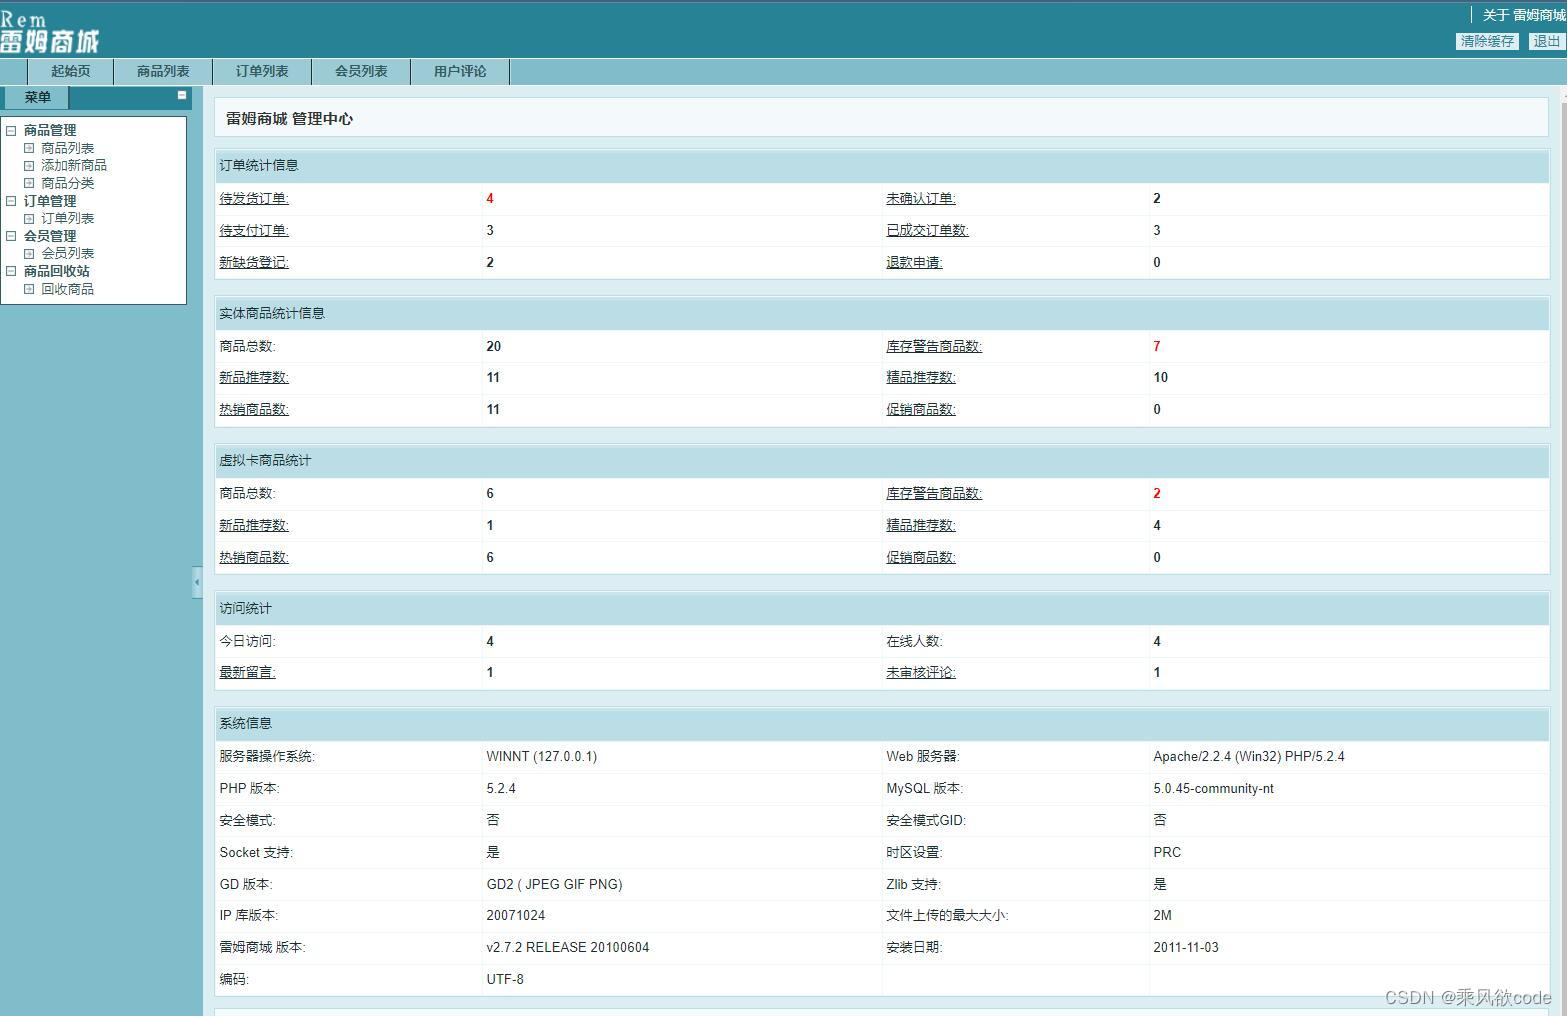Screen dimensions: 1567x1016
Task: Click the icon beside 订单列表 in the tree
Action: point(29,218)
